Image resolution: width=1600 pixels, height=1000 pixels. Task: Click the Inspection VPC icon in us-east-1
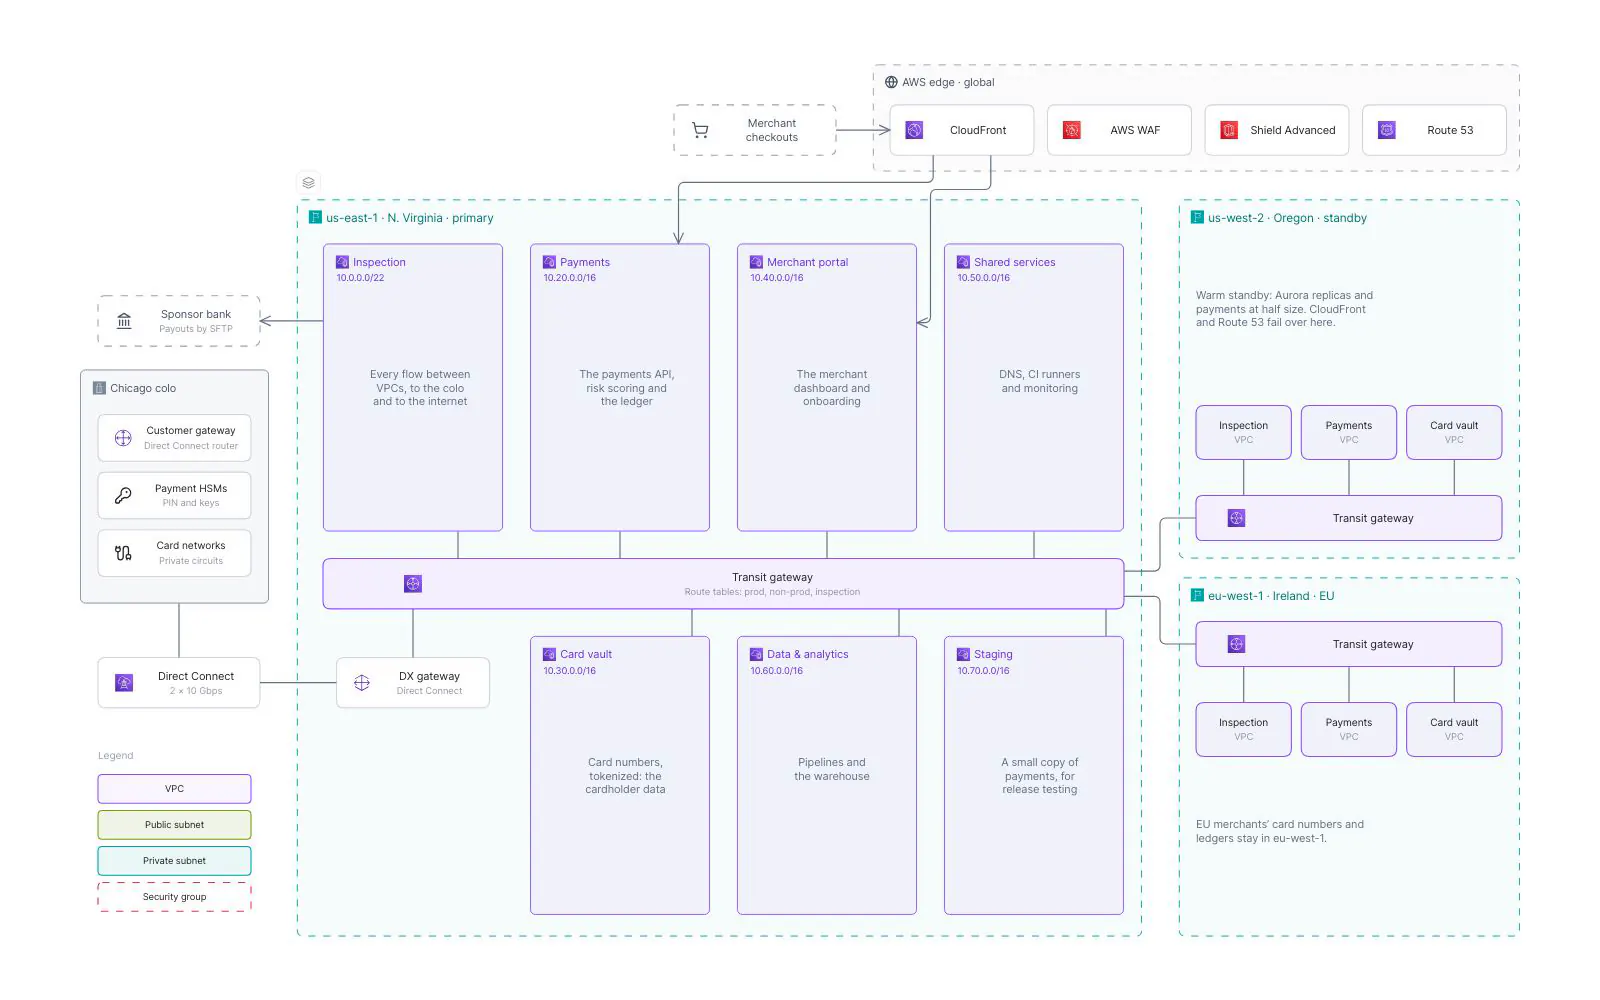[342, 262]
